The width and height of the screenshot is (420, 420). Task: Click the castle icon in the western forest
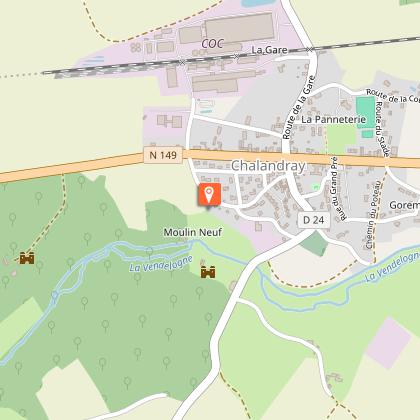27,258
